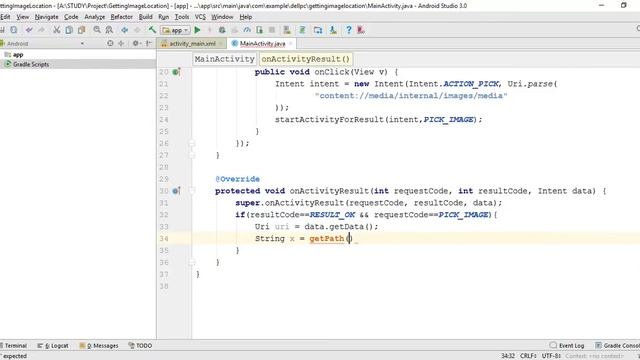Collapse code fold marker at line 26
Screen dimensions: 640x360
coord(192,143)
